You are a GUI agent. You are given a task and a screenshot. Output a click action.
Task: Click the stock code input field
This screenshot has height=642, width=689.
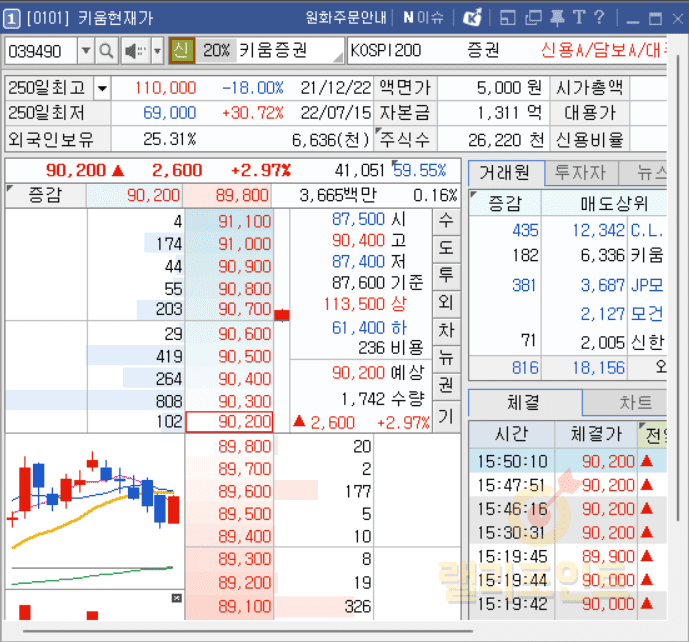tap(40, 51)
